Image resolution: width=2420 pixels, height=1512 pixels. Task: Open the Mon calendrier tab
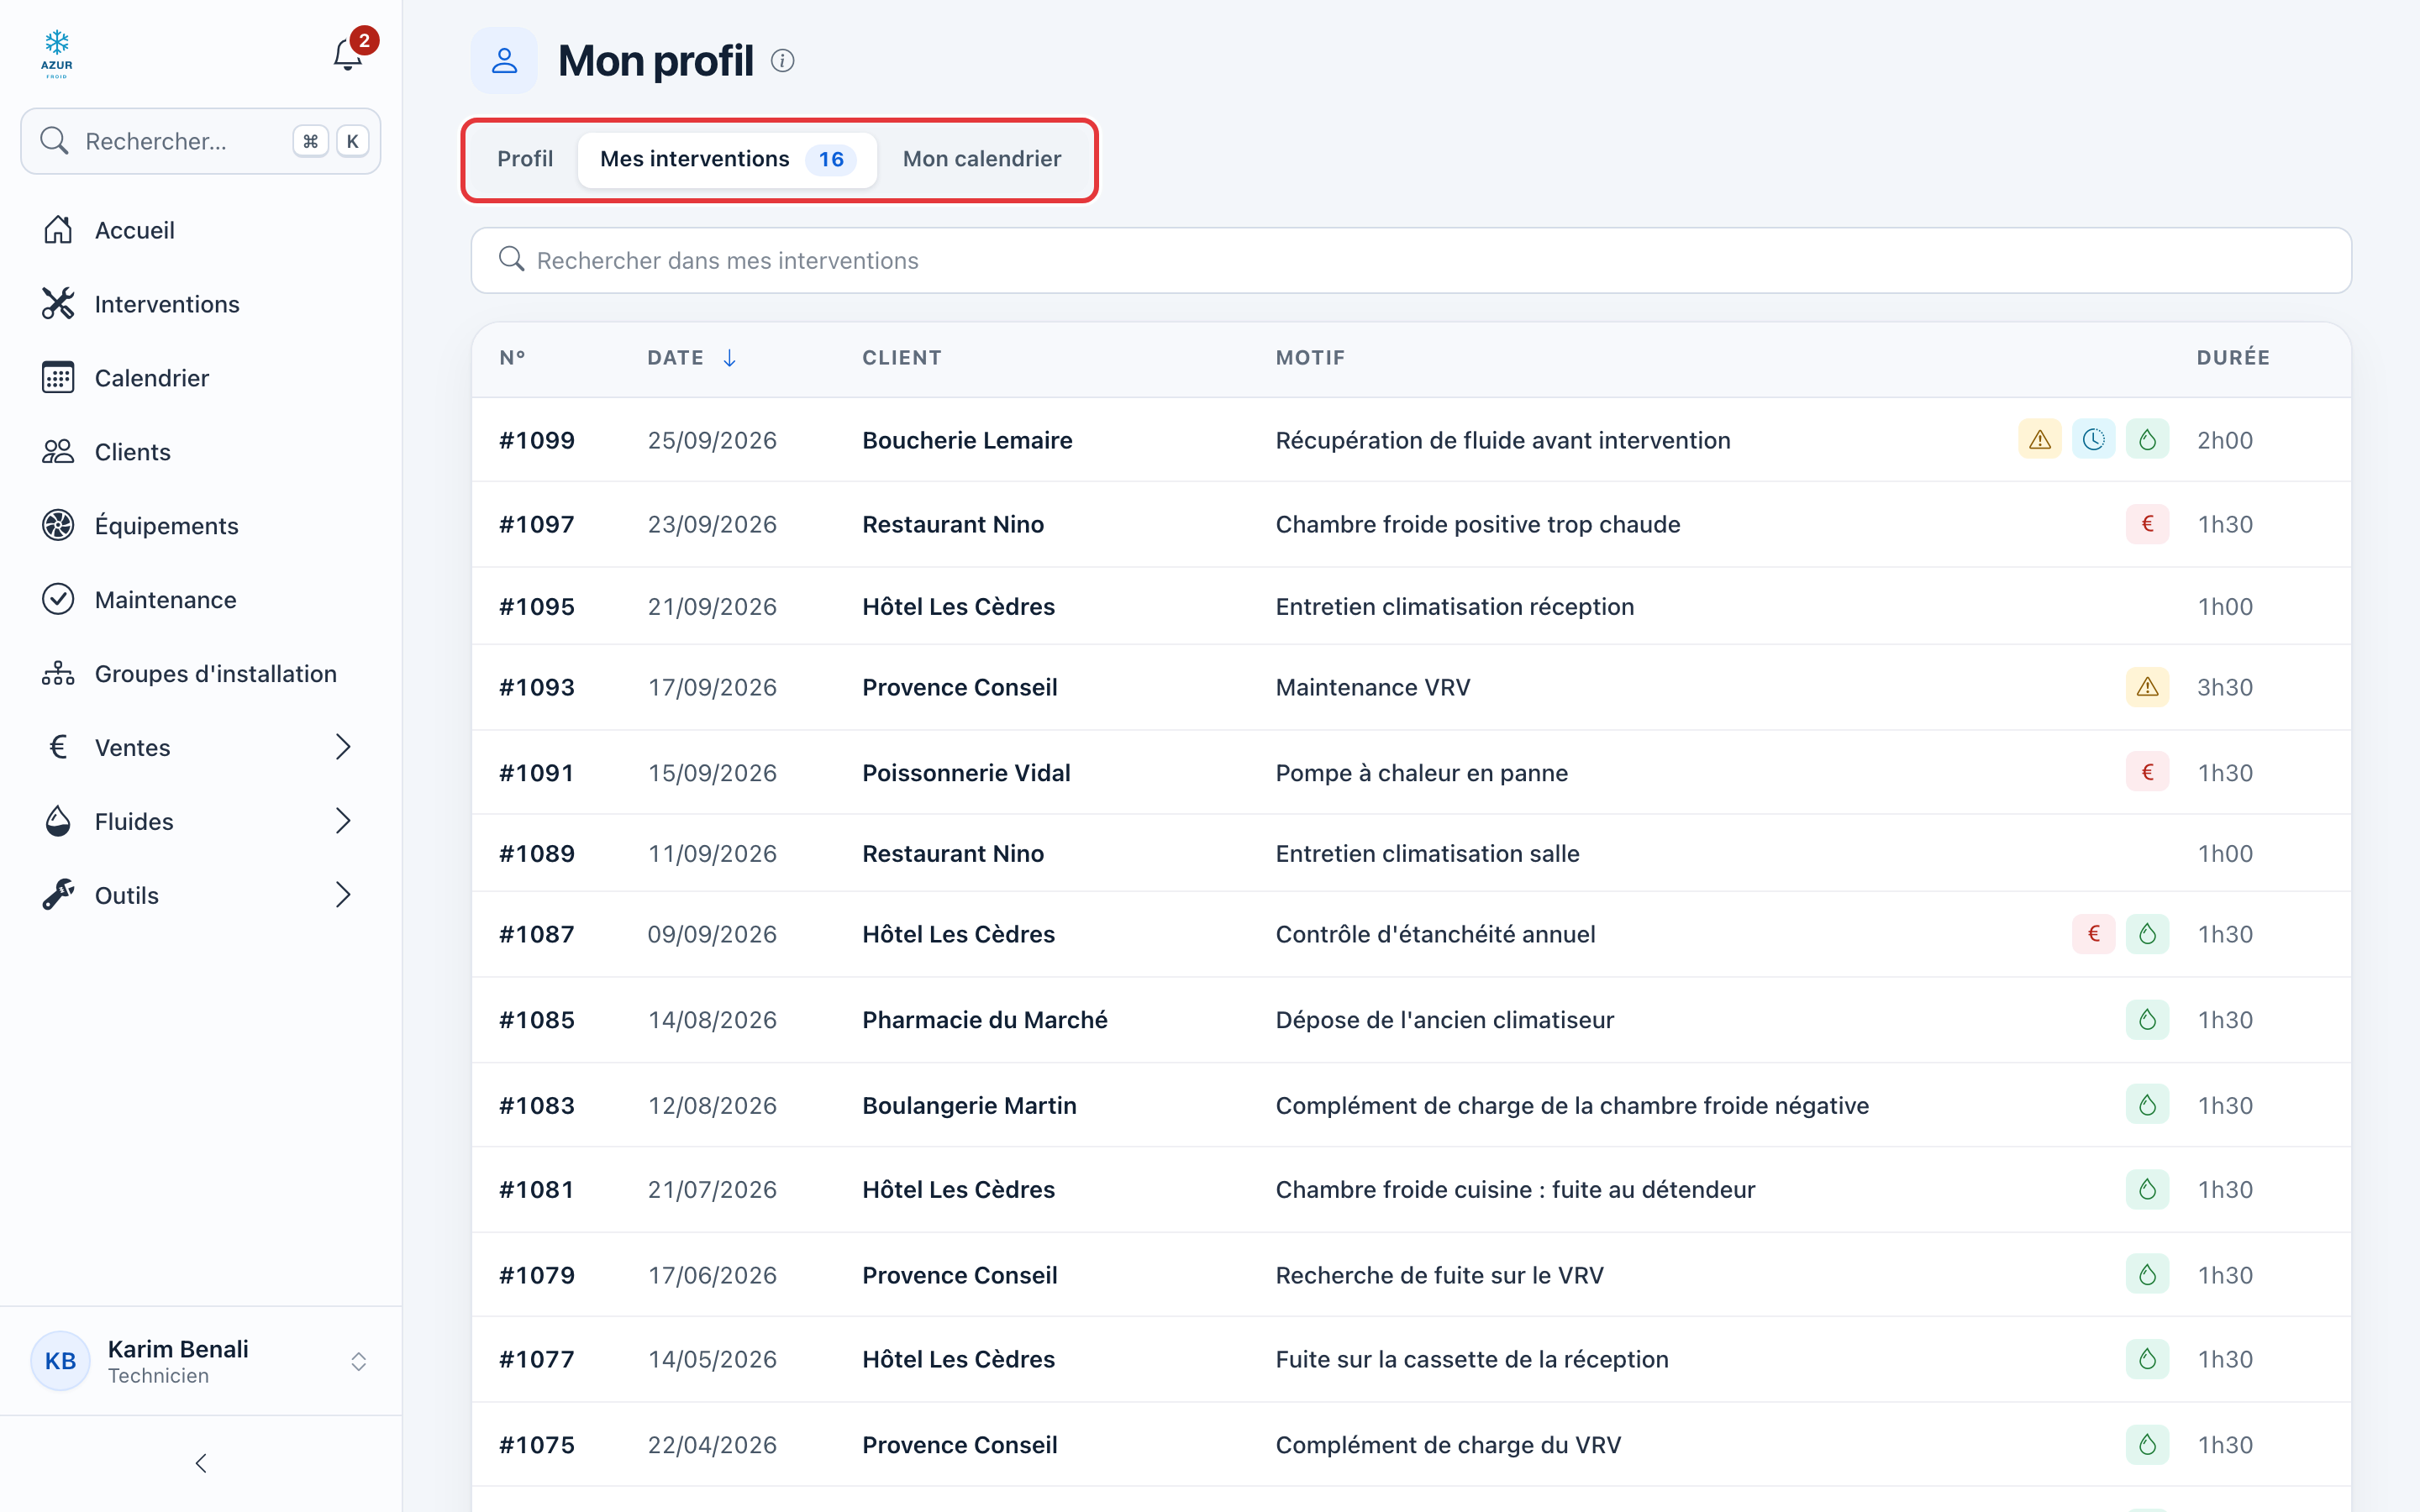point(982,159)
